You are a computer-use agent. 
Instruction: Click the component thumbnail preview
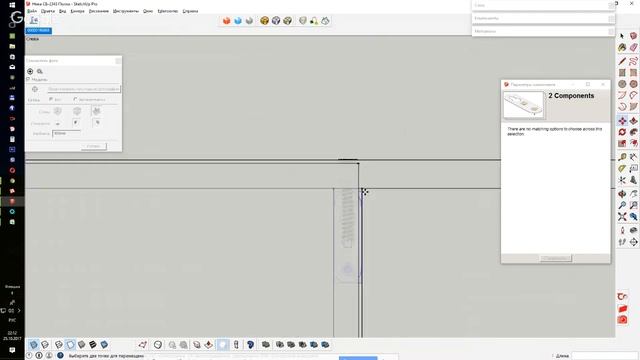point(523,105)
